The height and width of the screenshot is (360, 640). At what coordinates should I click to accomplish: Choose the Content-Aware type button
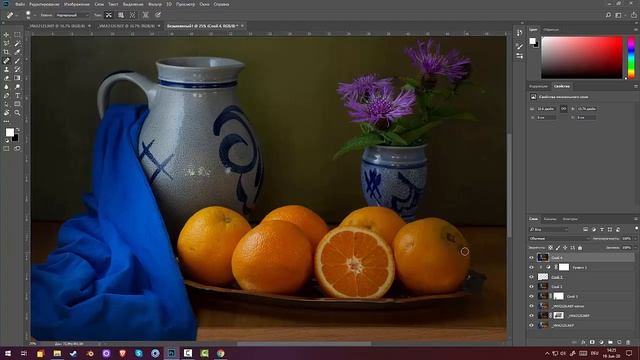point(109,15)
